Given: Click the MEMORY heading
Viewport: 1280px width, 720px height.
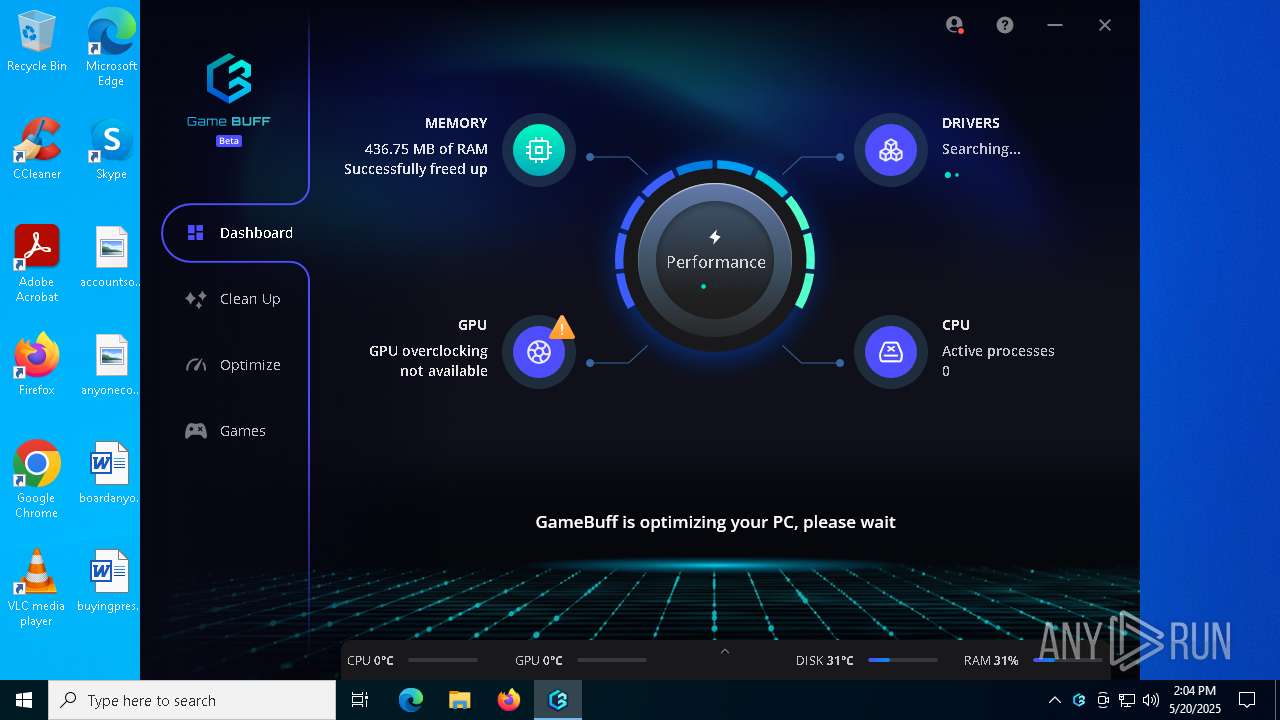Looking at the screenshot, I should pos(456,123).
